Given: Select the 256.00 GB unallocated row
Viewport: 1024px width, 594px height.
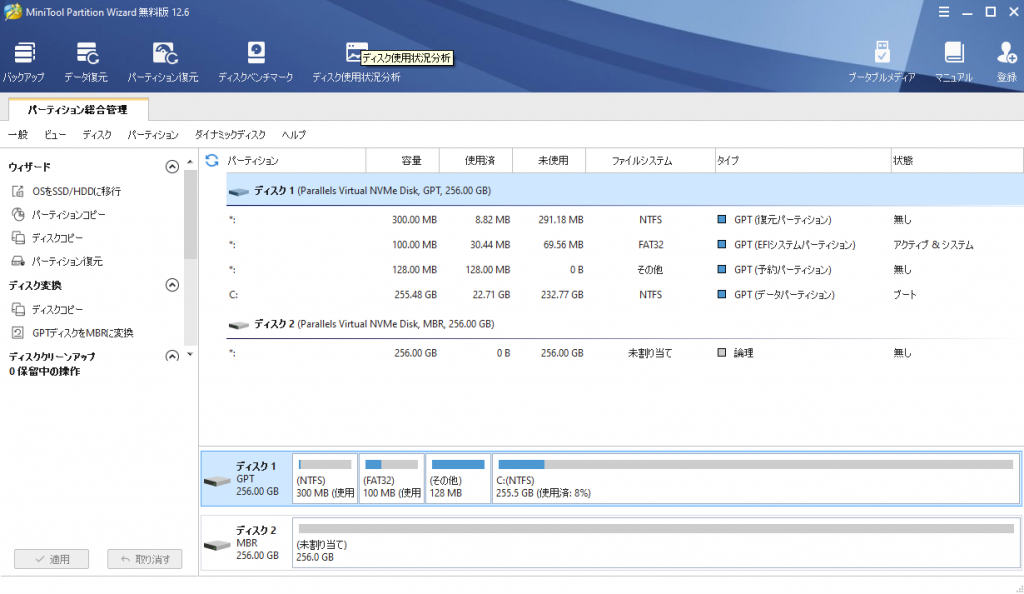Looking at the screenshot, I should tap(624, 353).
